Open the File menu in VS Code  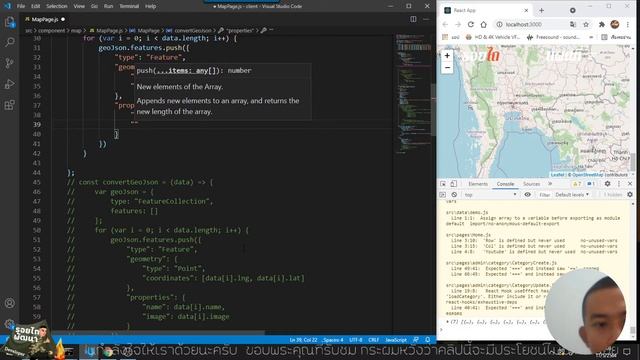click(x=21, y=6)
